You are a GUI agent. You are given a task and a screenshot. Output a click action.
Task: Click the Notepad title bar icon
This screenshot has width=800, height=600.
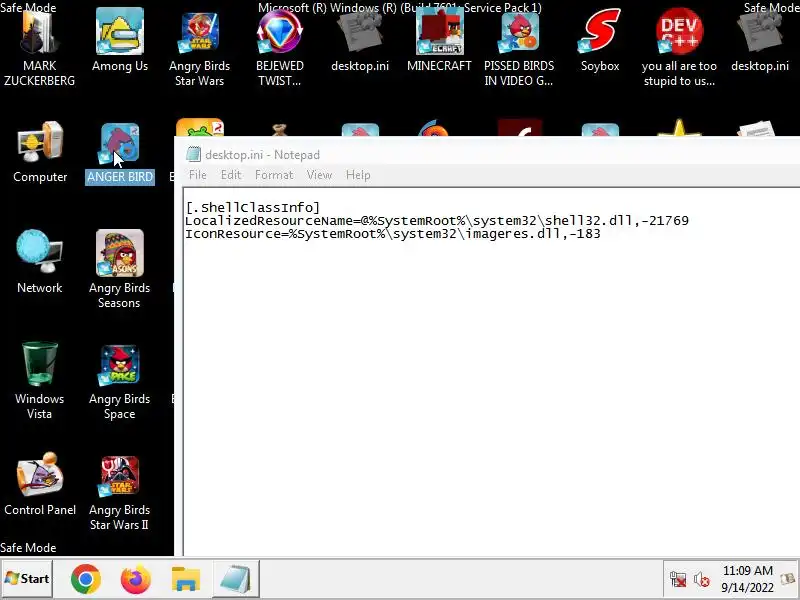tap(193, 154)
